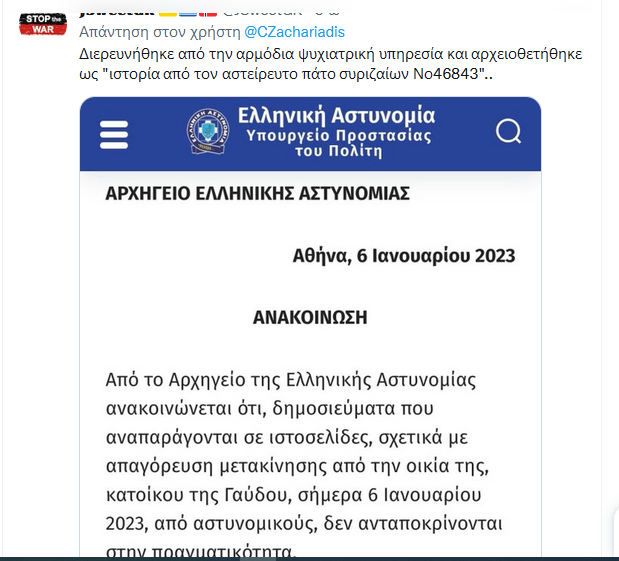619x561 pixels.
Task: Click the Υπουργείο Προστασίας του Πολίτη subtitle
Action: tap(339, 143)
